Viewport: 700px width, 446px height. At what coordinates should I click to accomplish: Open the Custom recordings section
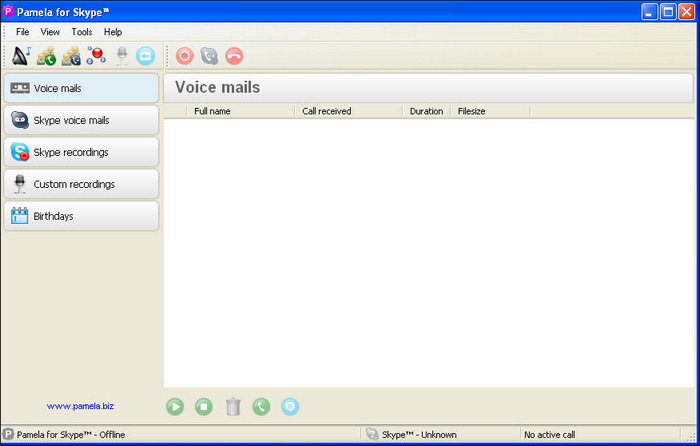click(81, 184)
